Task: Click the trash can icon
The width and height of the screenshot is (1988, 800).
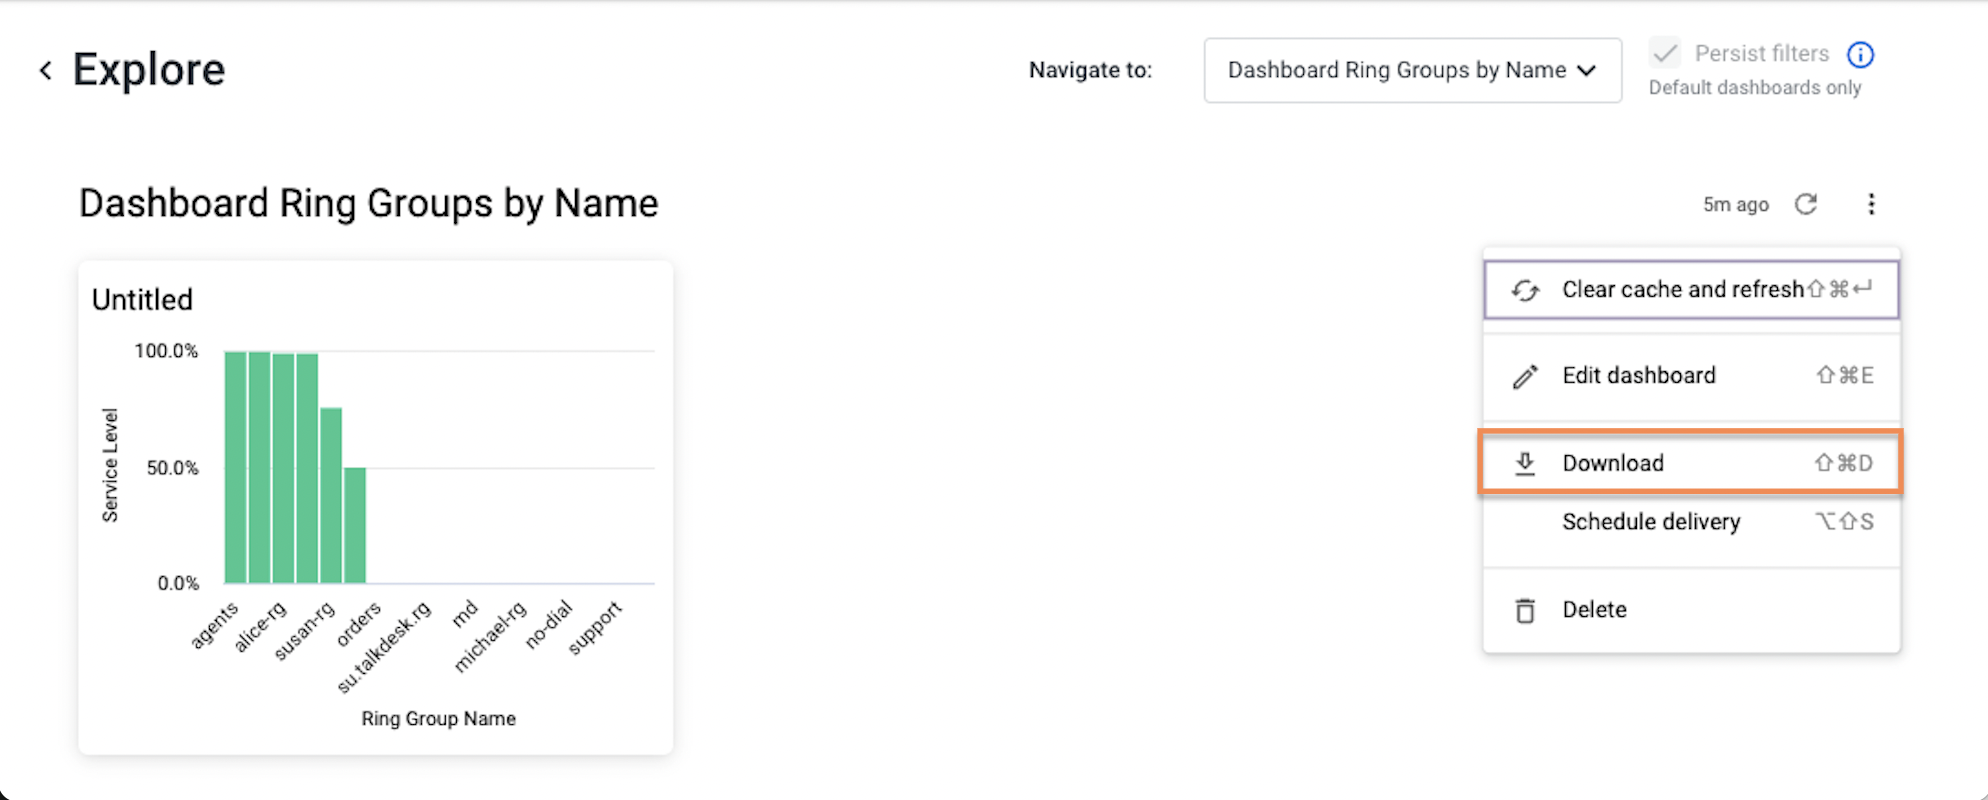Action: click(1525, 611)
